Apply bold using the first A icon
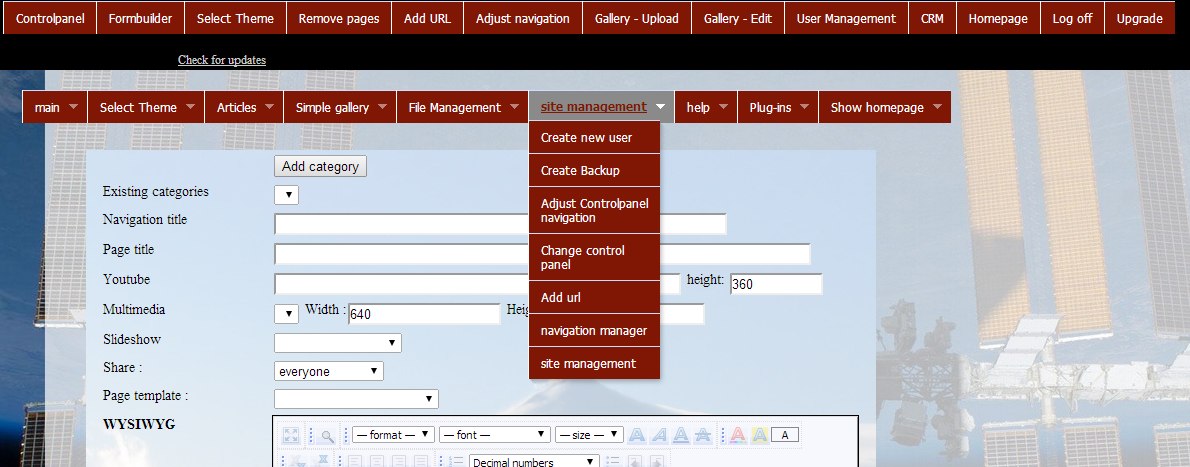 (x=637, y=435)
